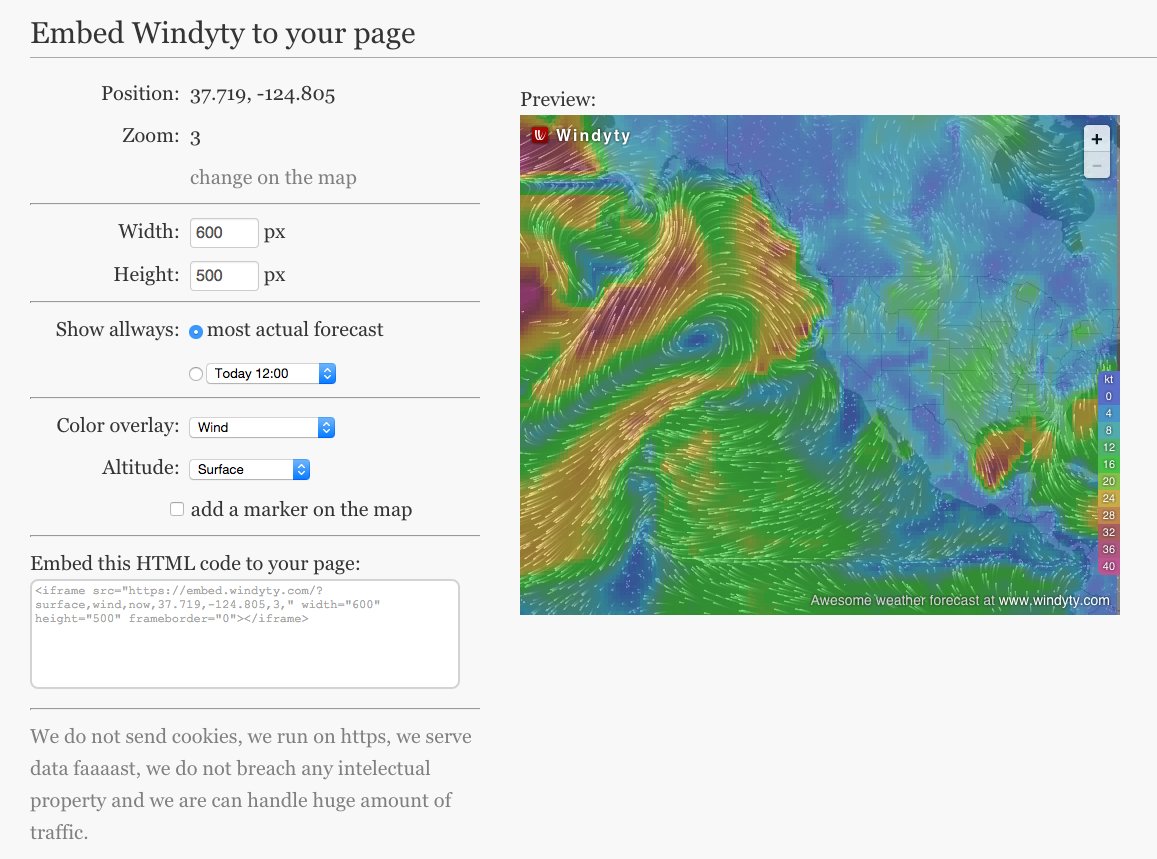Click the 'Color overlay:' label
Viewport: 1157px width, 859px height.
118,426
